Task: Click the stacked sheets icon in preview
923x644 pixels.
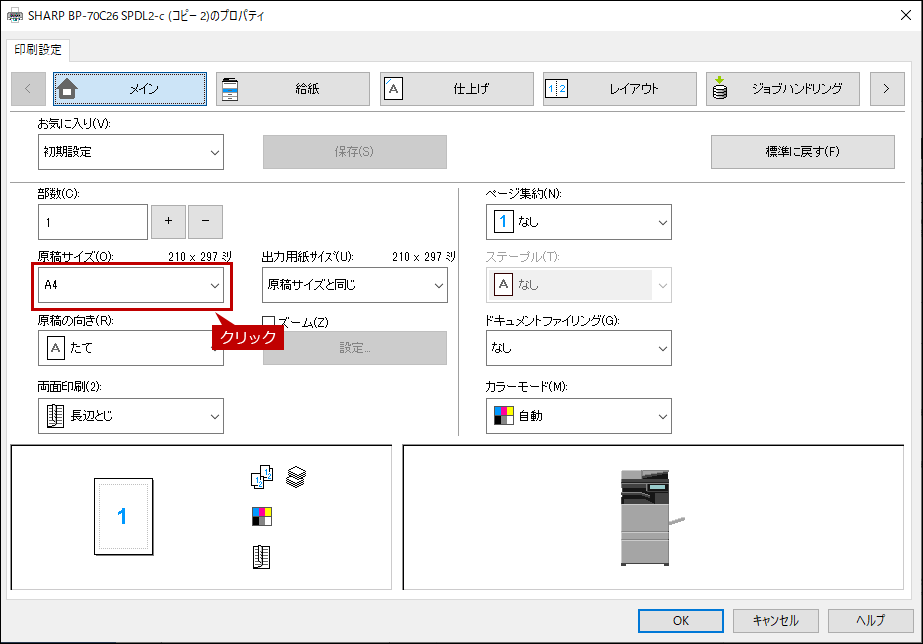Action: (296, 477)
